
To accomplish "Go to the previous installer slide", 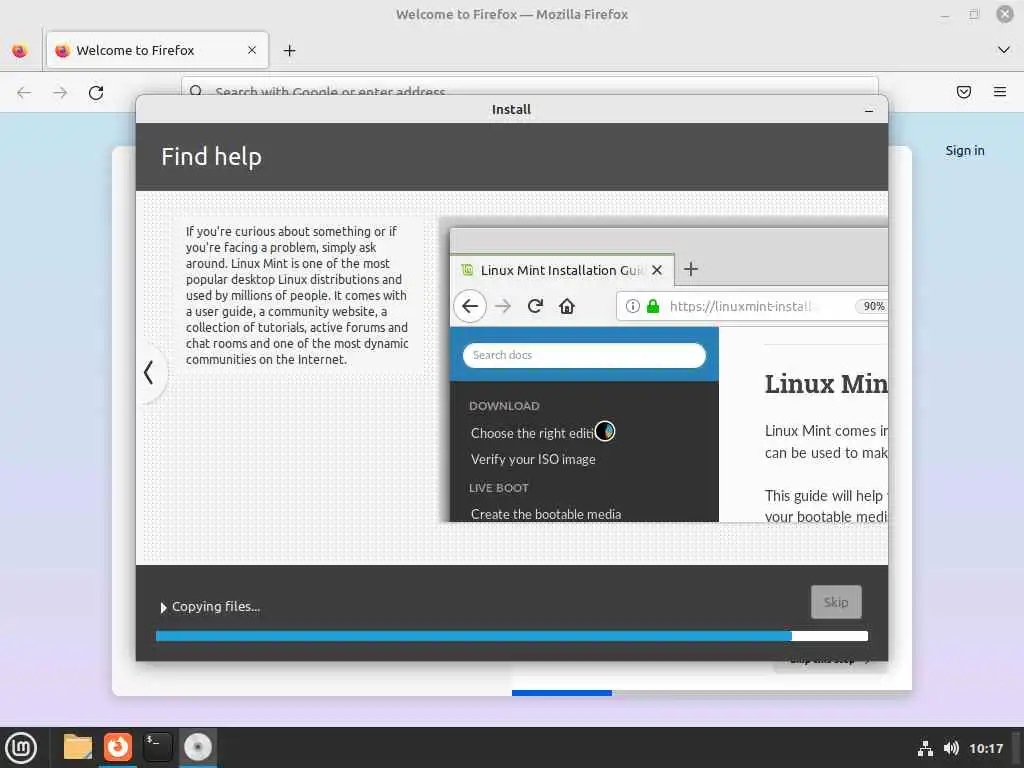I will [x=150, y=373].
